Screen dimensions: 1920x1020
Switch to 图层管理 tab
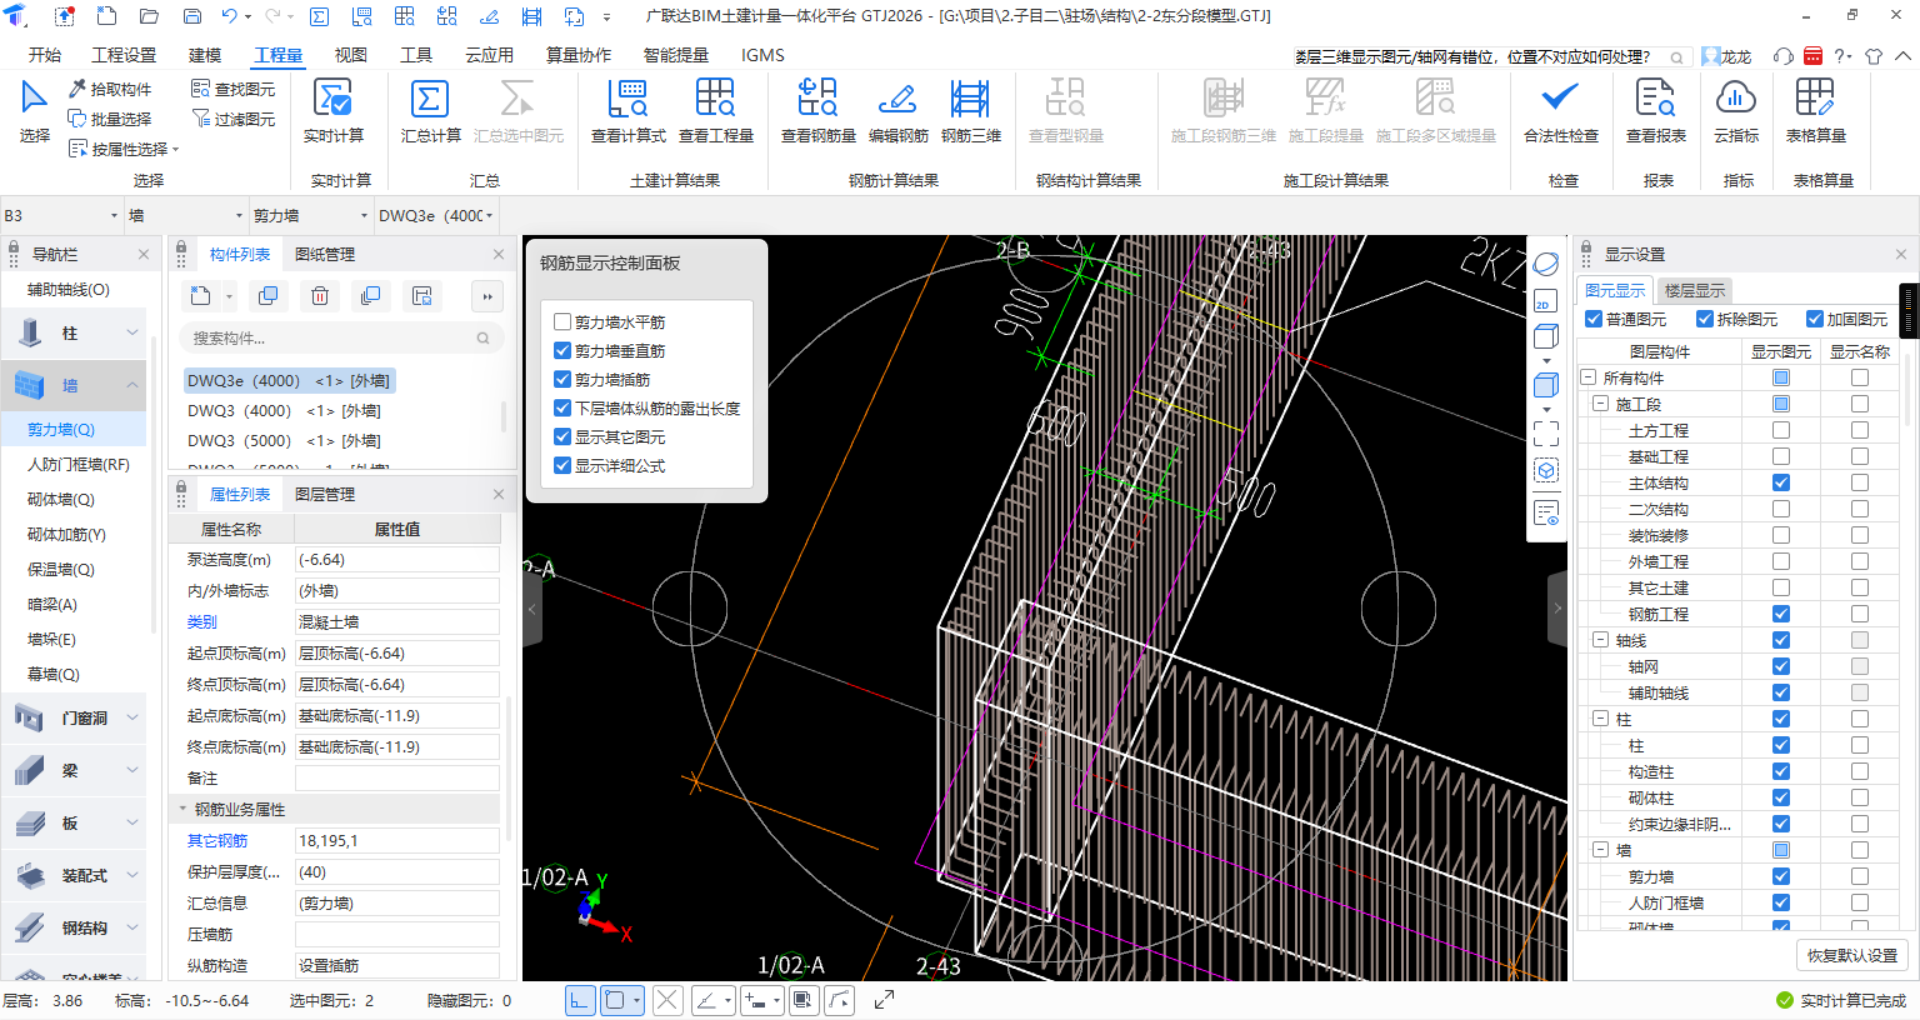click(x=325, y=494)
